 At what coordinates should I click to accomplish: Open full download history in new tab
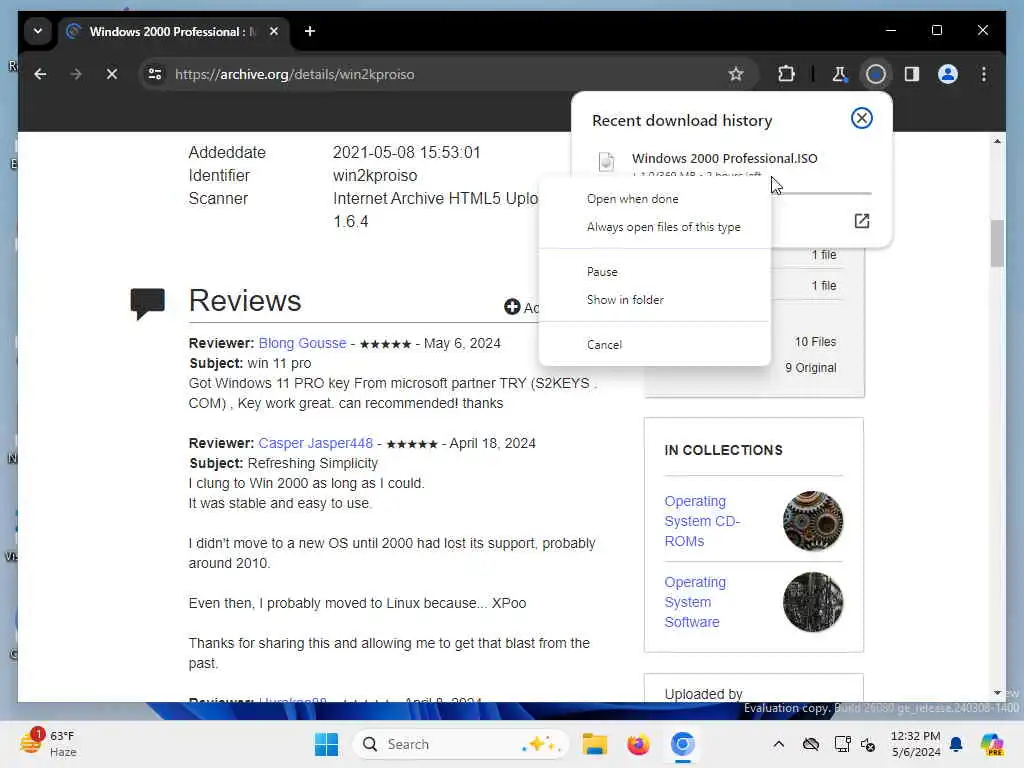point(861,221)
